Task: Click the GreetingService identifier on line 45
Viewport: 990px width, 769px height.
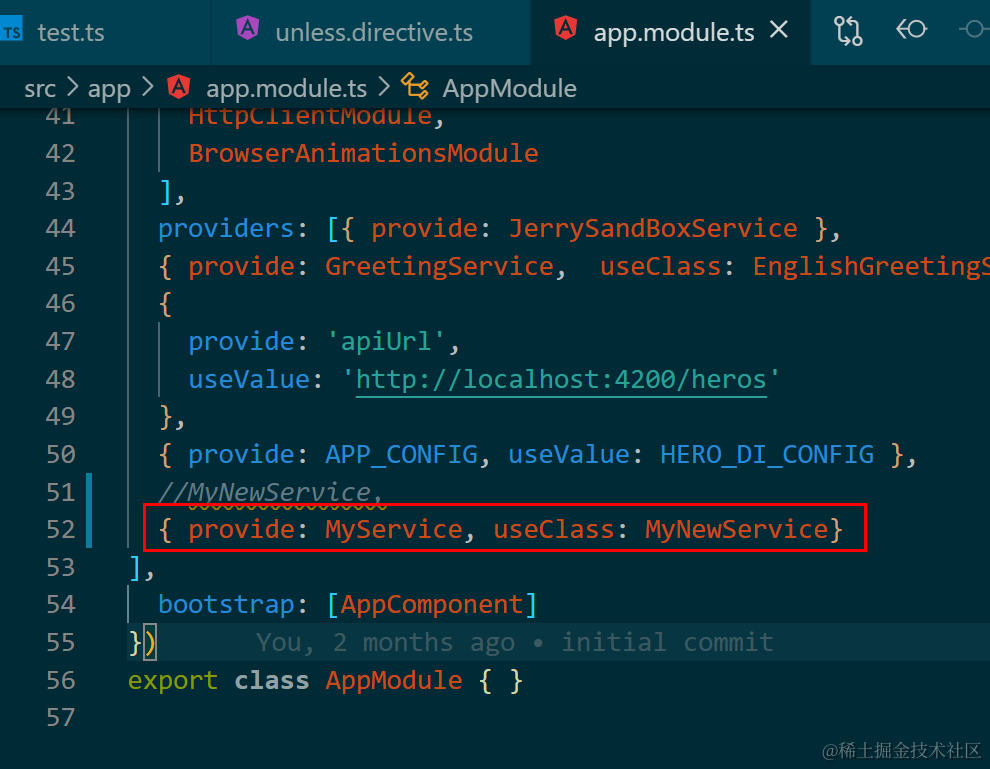Action: [x=439, y=266]
